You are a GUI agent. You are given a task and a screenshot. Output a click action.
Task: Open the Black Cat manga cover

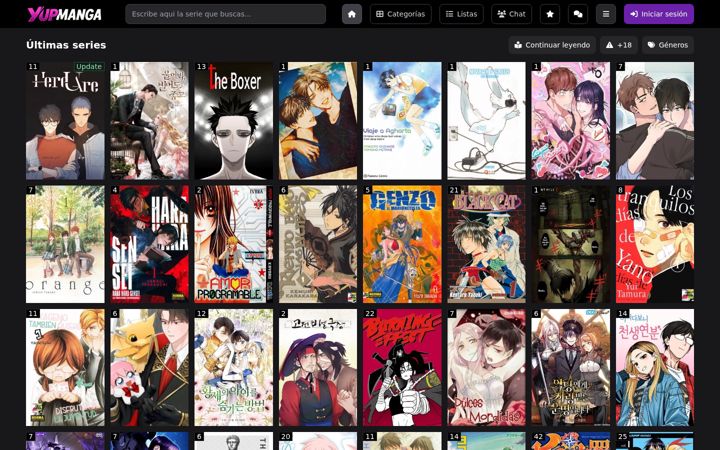pos(486,244)
